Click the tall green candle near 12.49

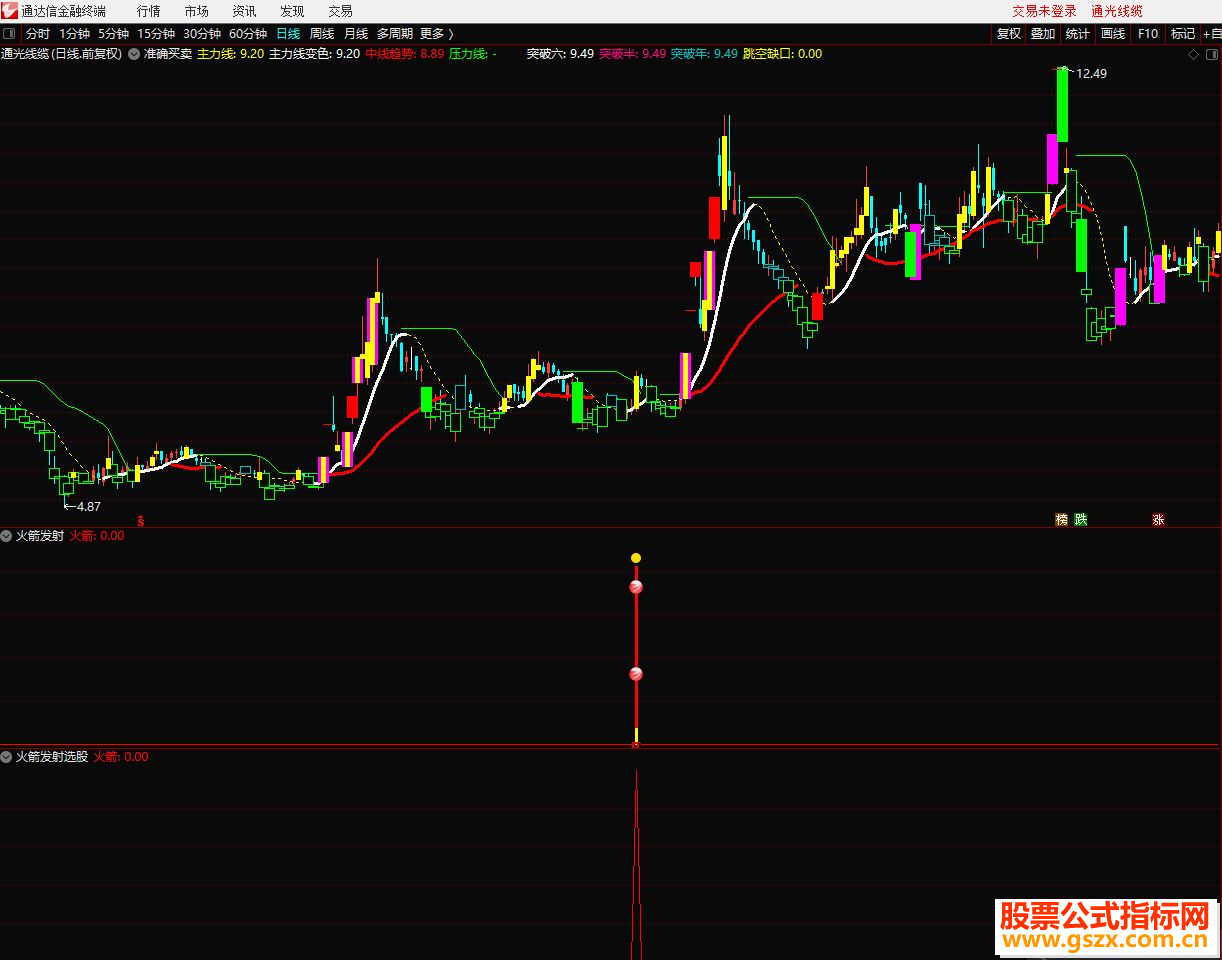pos(1062,104)
